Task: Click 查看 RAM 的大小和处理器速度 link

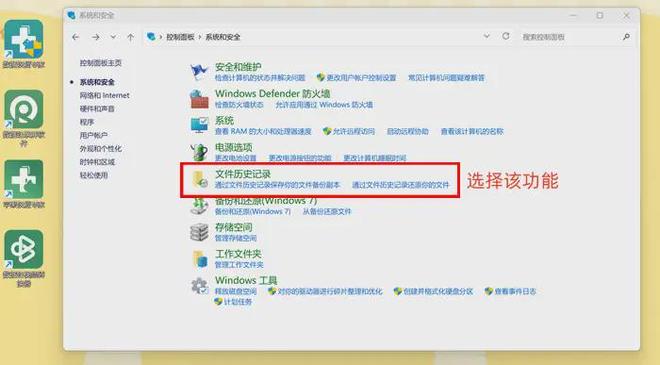Action: (x=263, y=131)
